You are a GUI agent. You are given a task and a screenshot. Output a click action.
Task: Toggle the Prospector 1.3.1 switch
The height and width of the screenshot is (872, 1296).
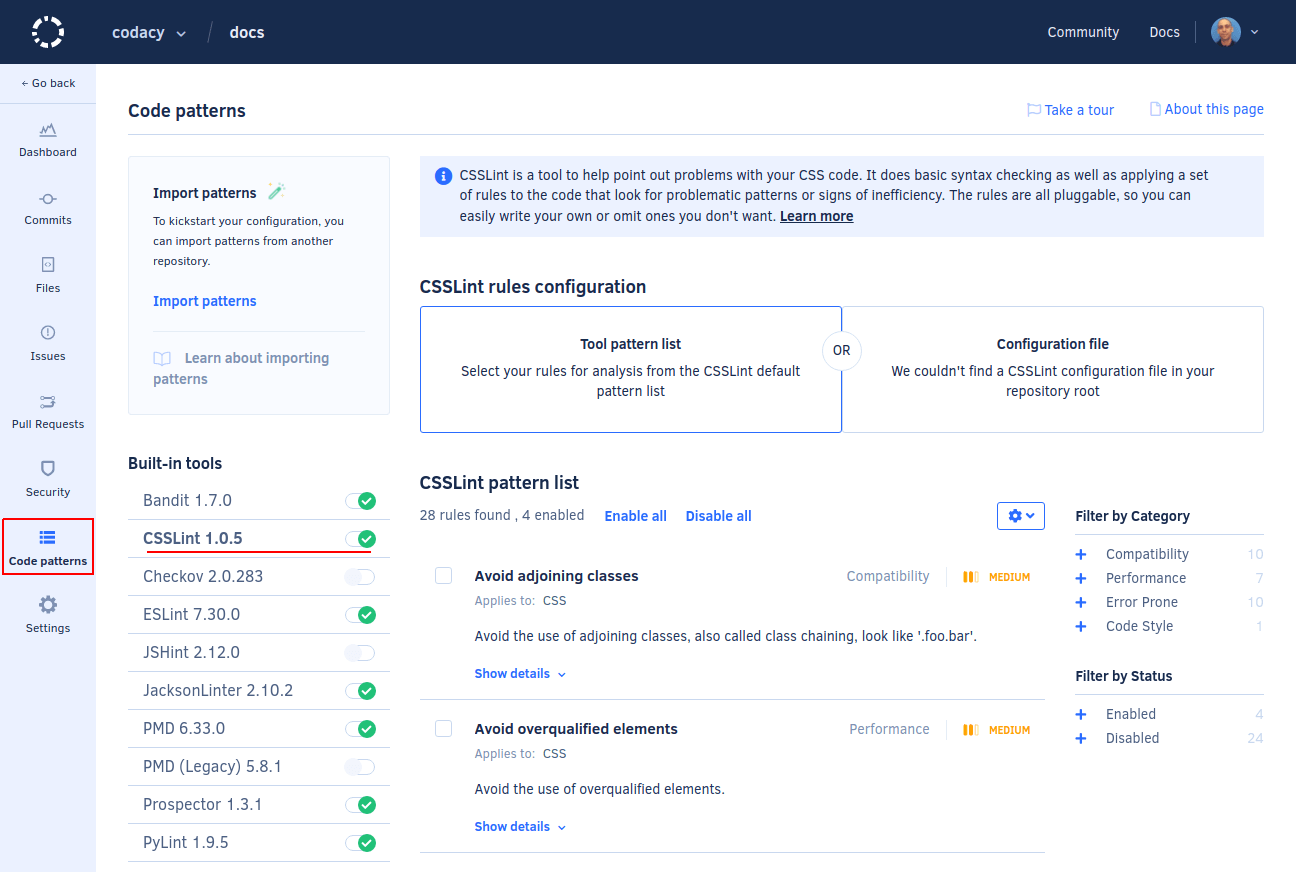[x=360, y=805]
